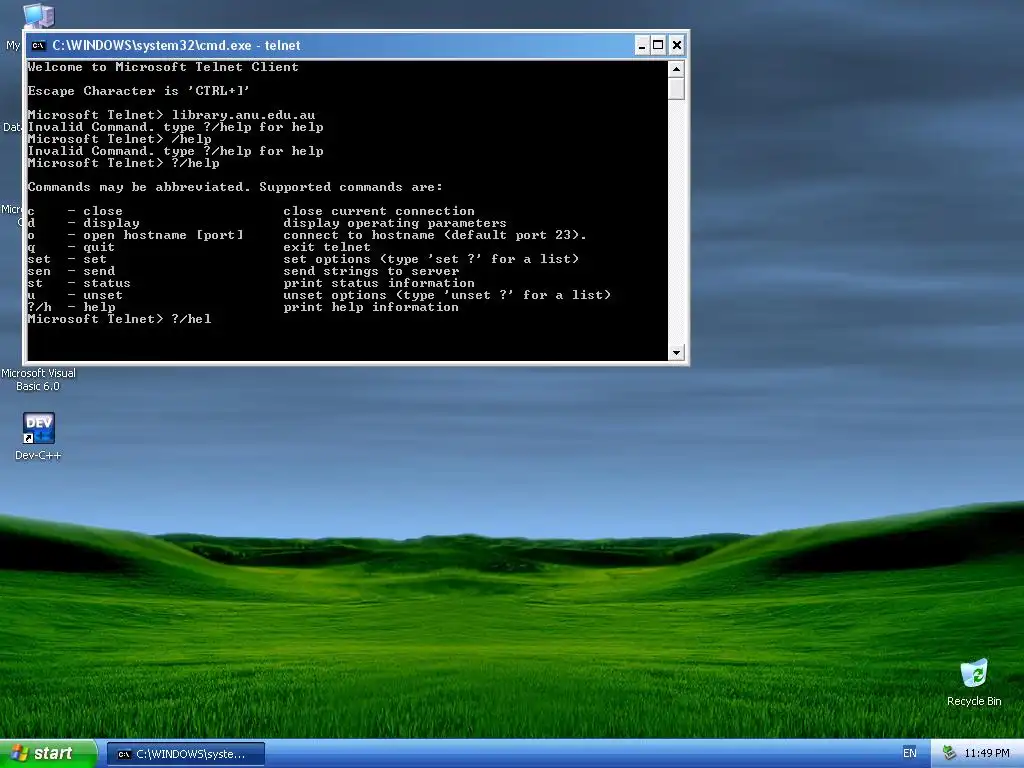
Task: Activate the C:\WINDOWS\syste... taskbar button
Action: tap(185, 754)
